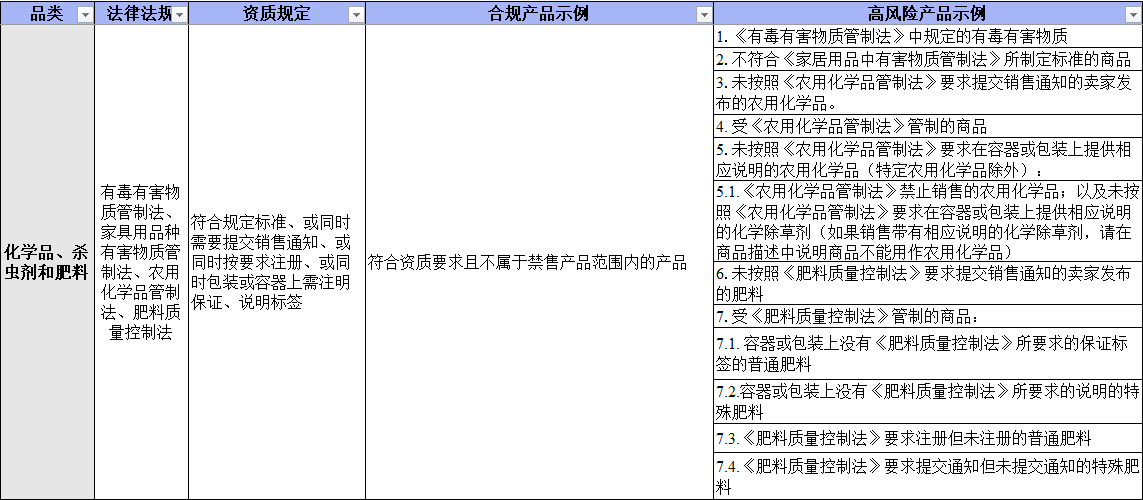
Task: Select cell 7. 受《肥料质量控制法》管制的商品
Action: (x=928, y=317)
